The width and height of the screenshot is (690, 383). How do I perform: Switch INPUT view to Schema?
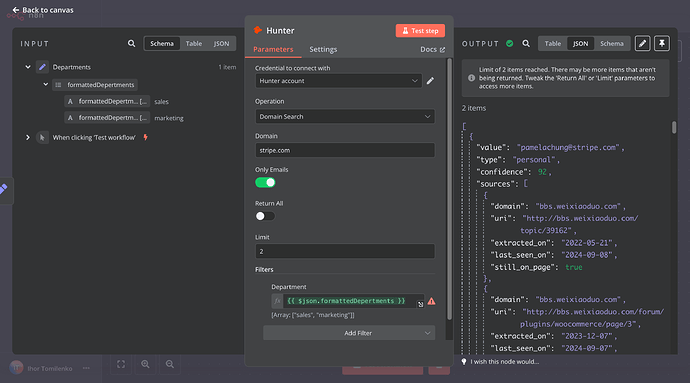pyautogui.click(x=162, y=43)
